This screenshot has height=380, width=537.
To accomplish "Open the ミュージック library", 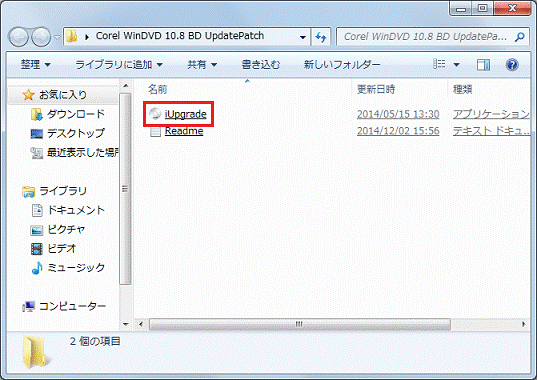I will [x=76, y=267].
